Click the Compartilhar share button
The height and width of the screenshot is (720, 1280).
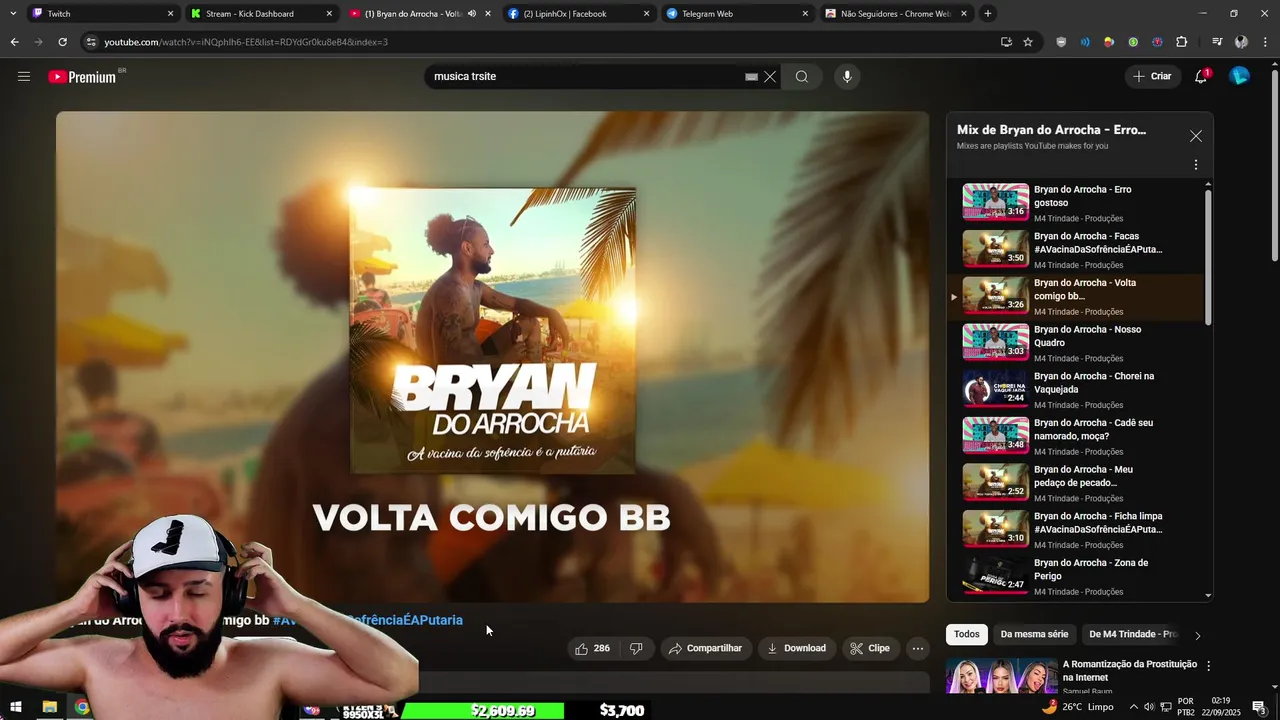705,648
